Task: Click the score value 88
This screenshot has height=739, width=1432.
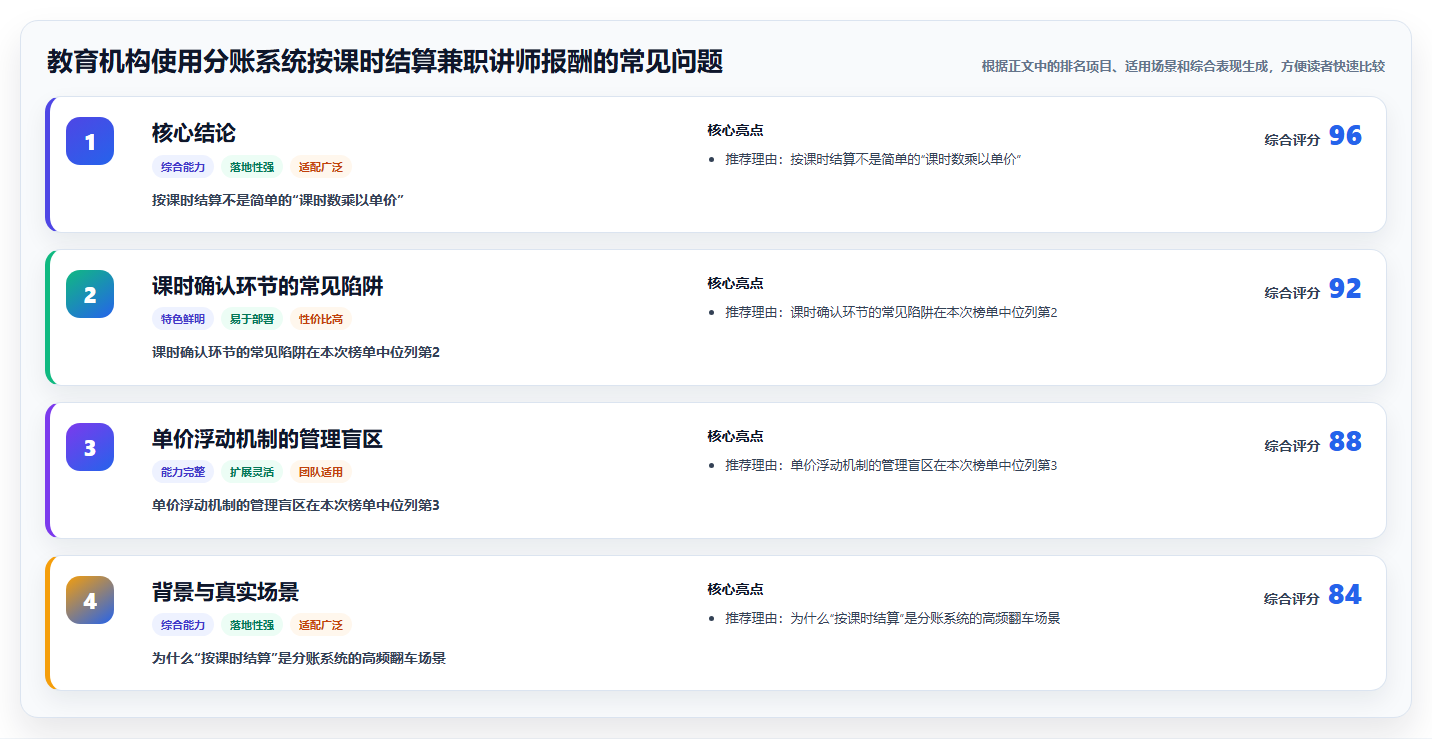Action: pos(1345,442)
